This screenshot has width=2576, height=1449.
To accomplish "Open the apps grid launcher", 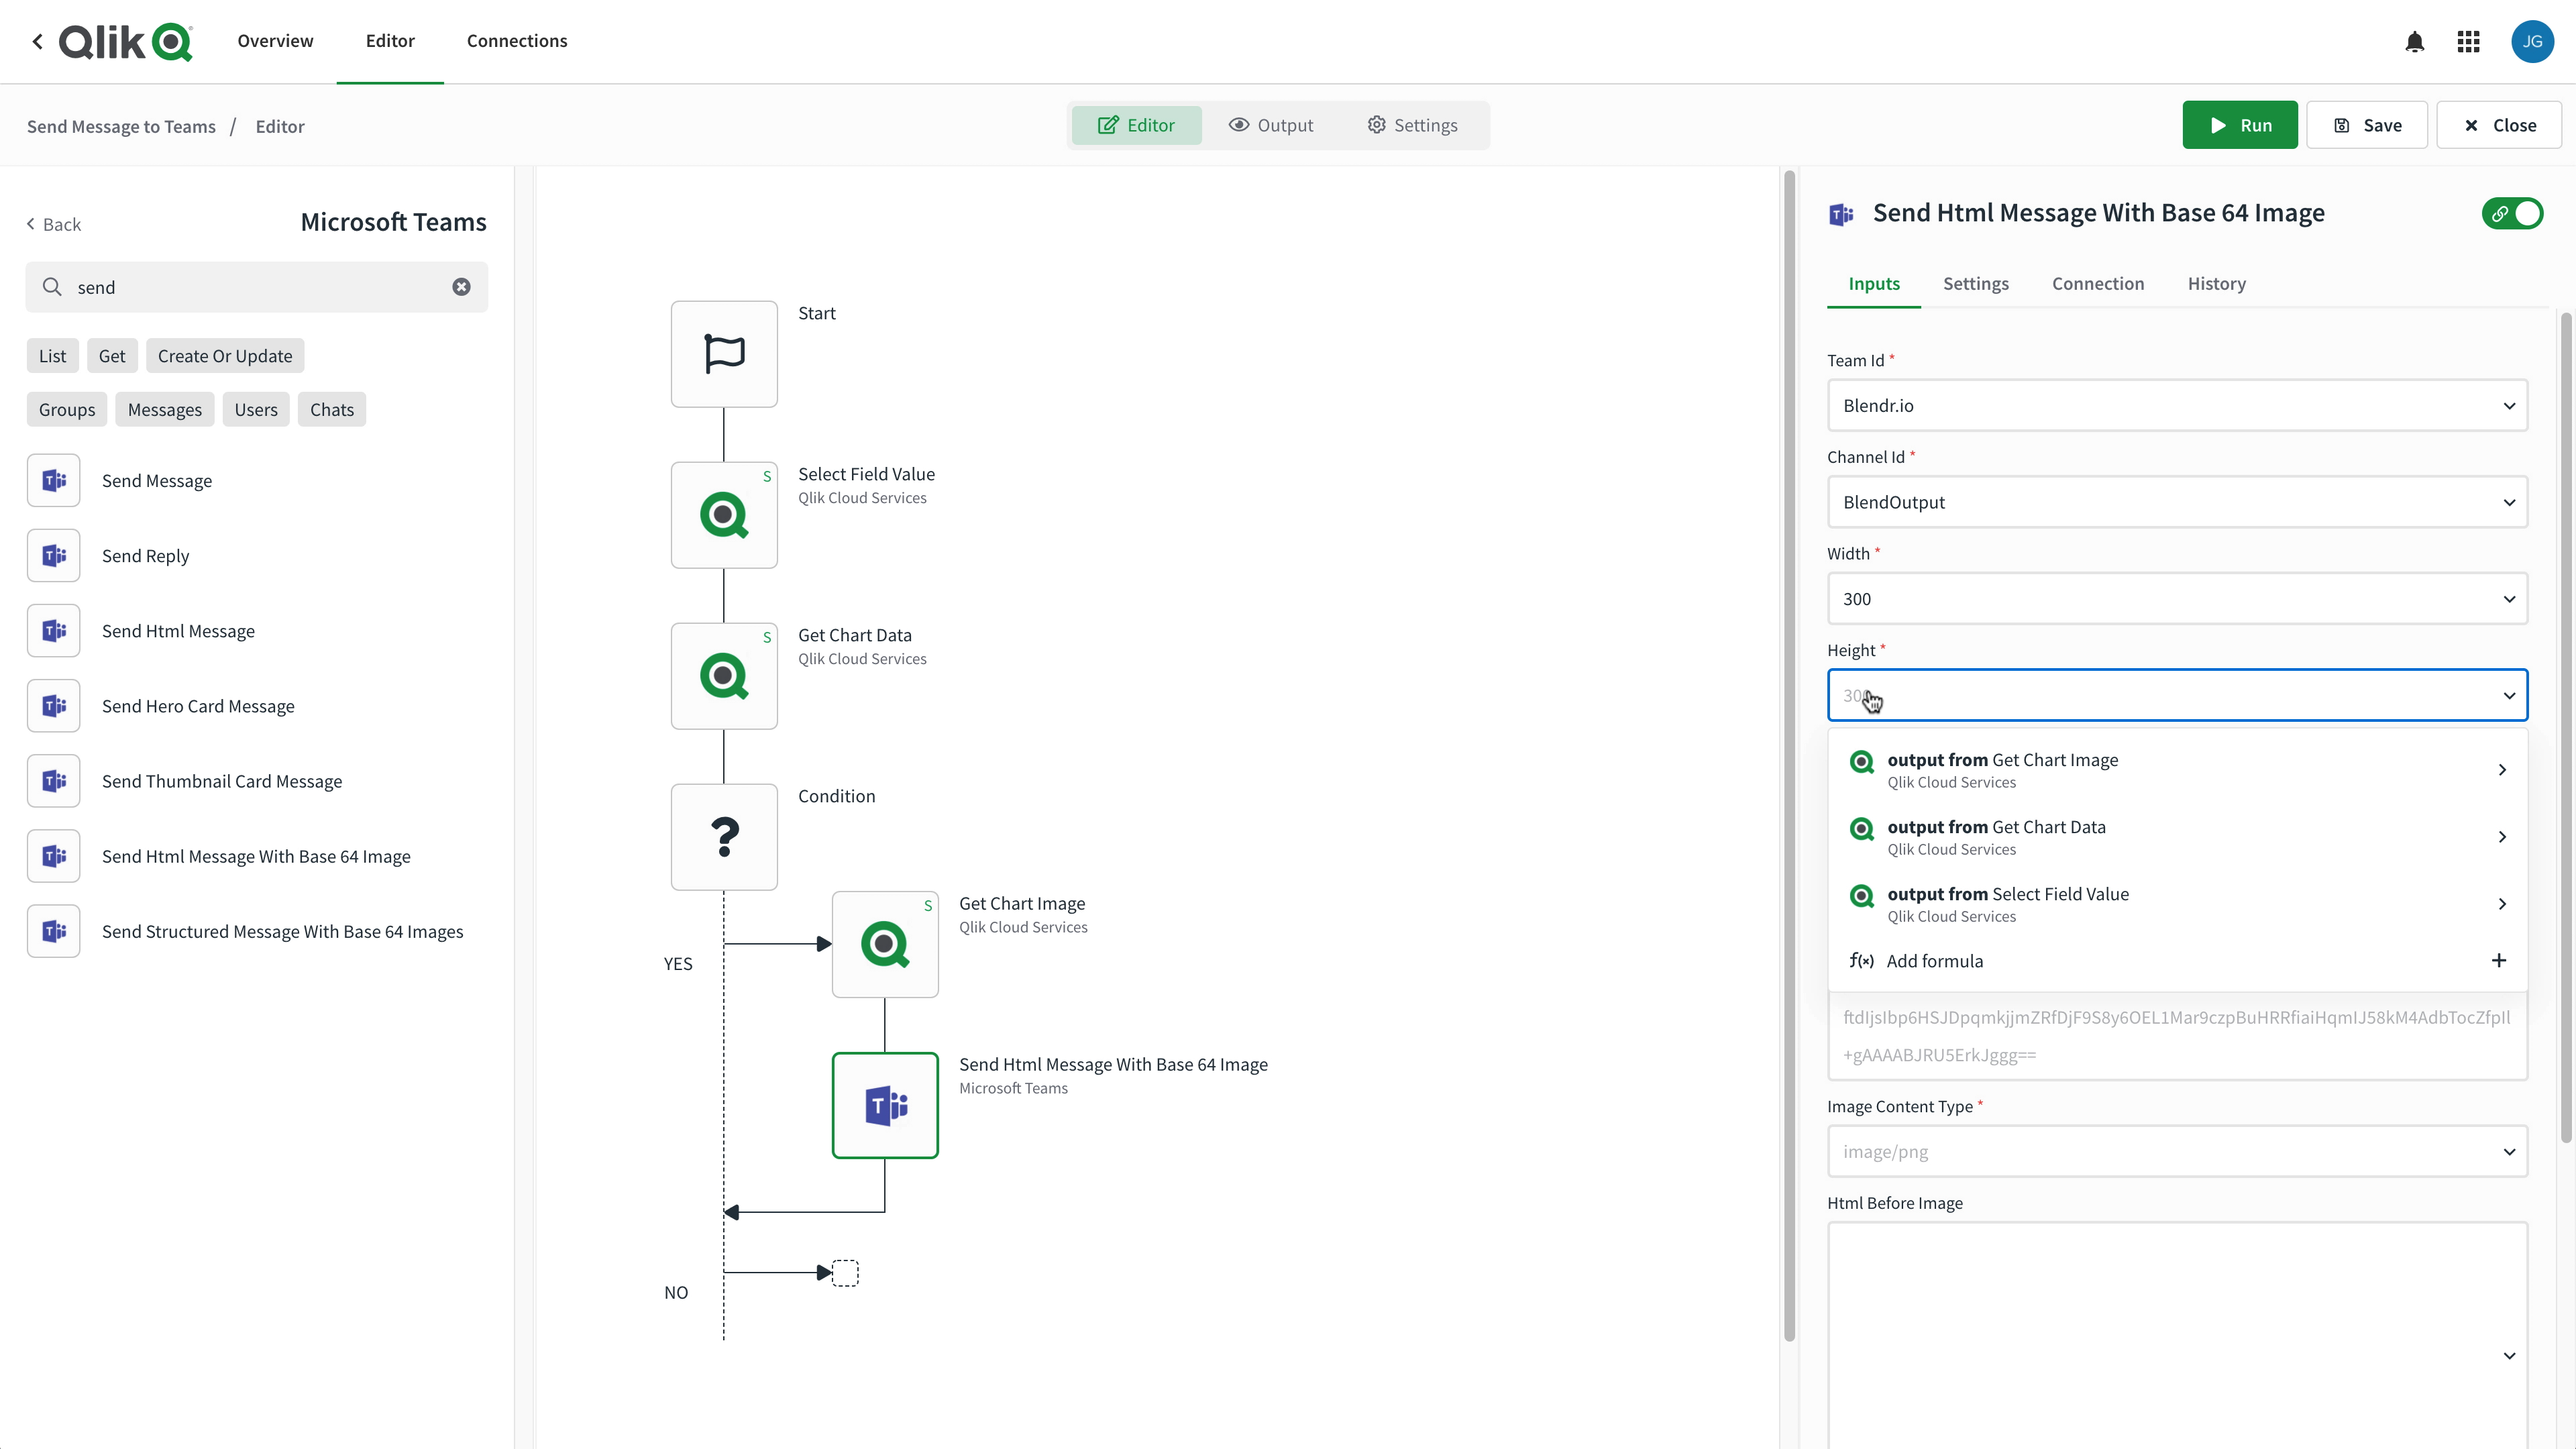I will point(2468,41).
